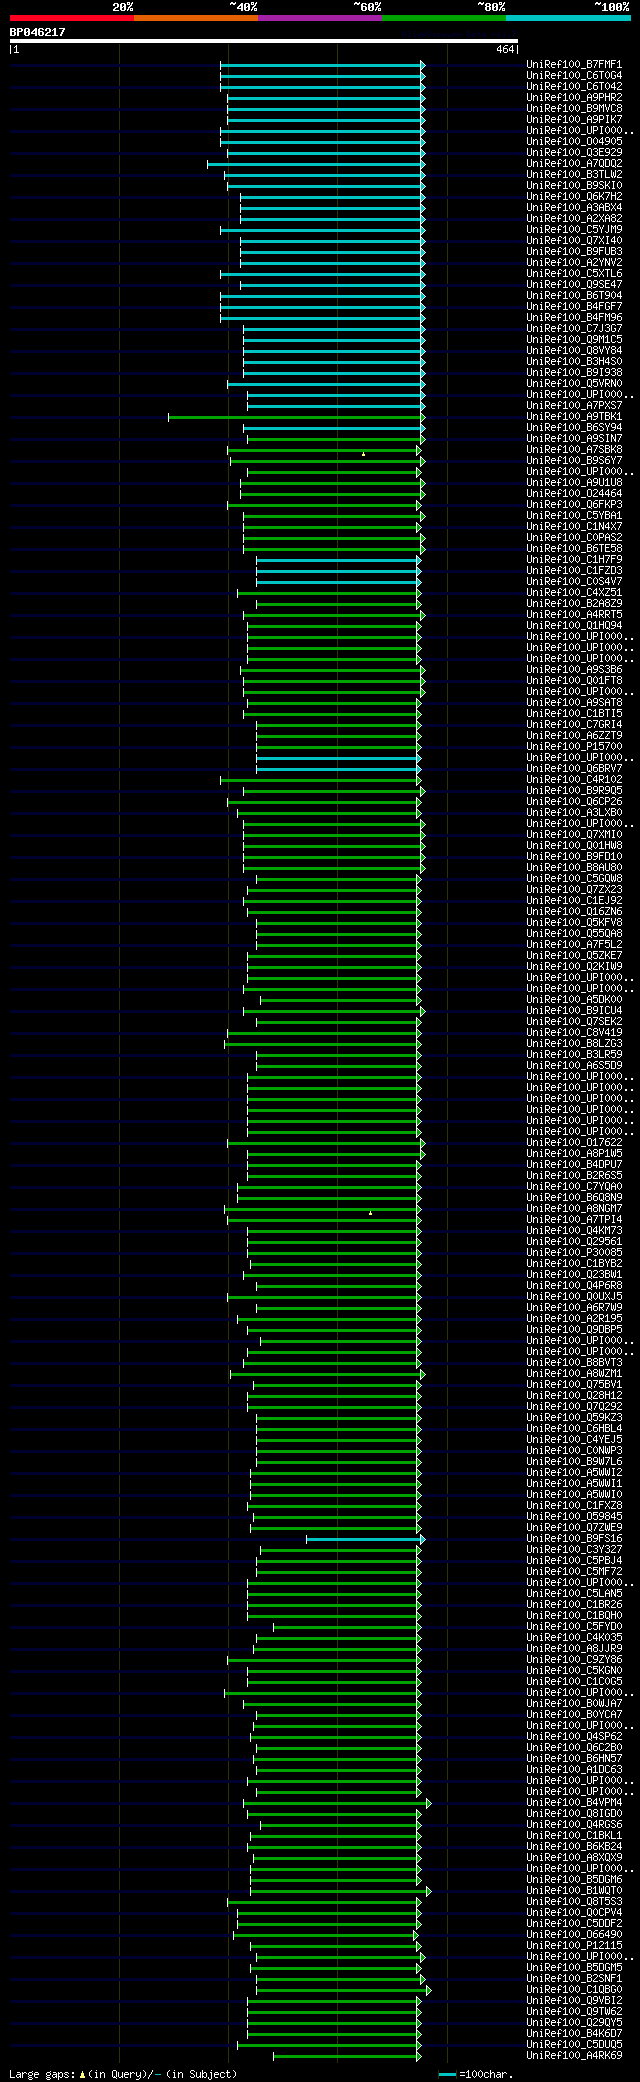Select the UniRef100_C1QBG0 label

574,1990
